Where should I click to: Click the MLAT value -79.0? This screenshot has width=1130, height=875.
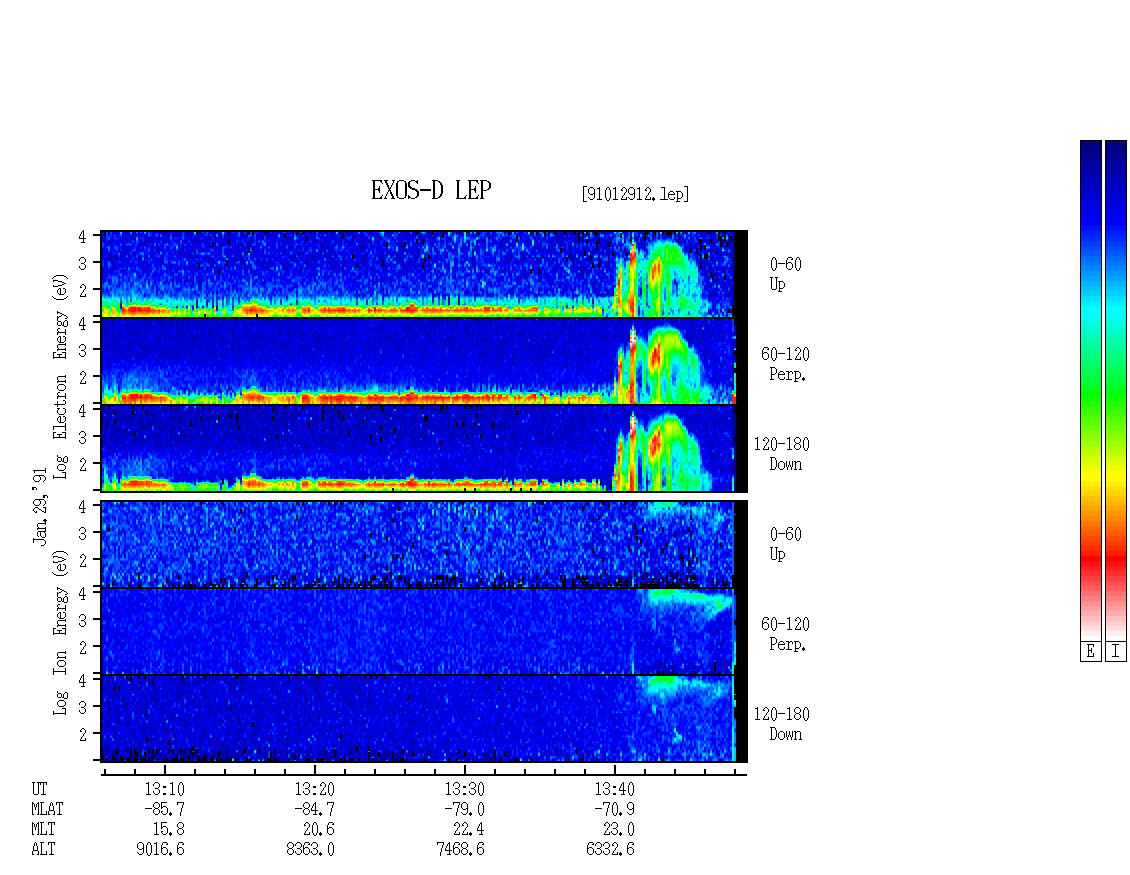pos(464,809)
